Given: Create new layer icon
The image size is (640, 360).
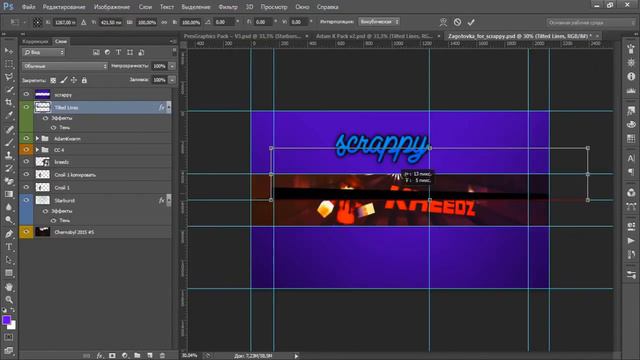Looking at the screenshot, I should [x=150, y=356].
